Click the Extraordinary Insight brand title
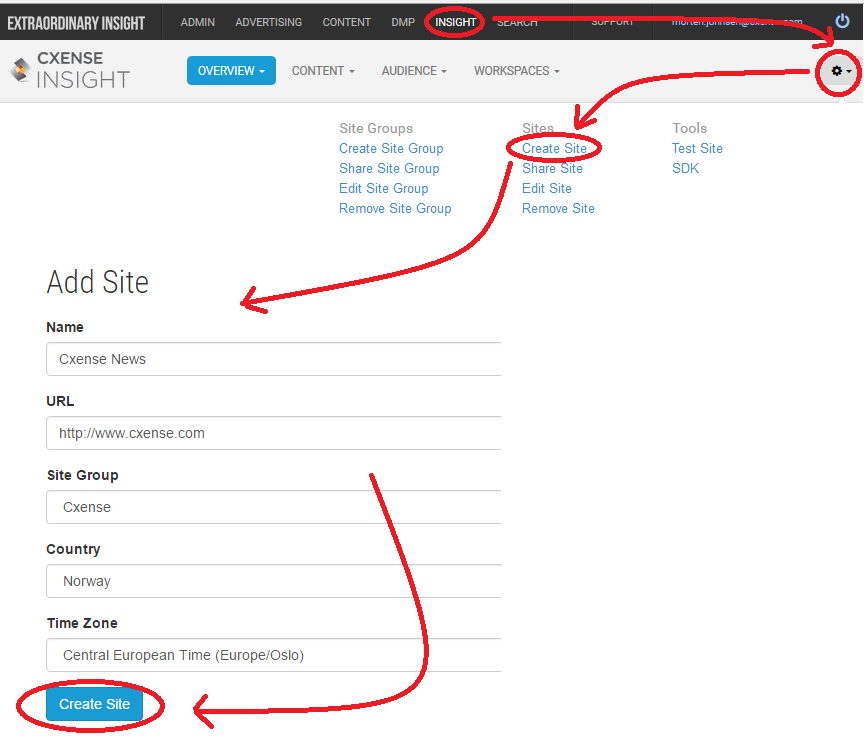864x742 pixels. point(76,23)
